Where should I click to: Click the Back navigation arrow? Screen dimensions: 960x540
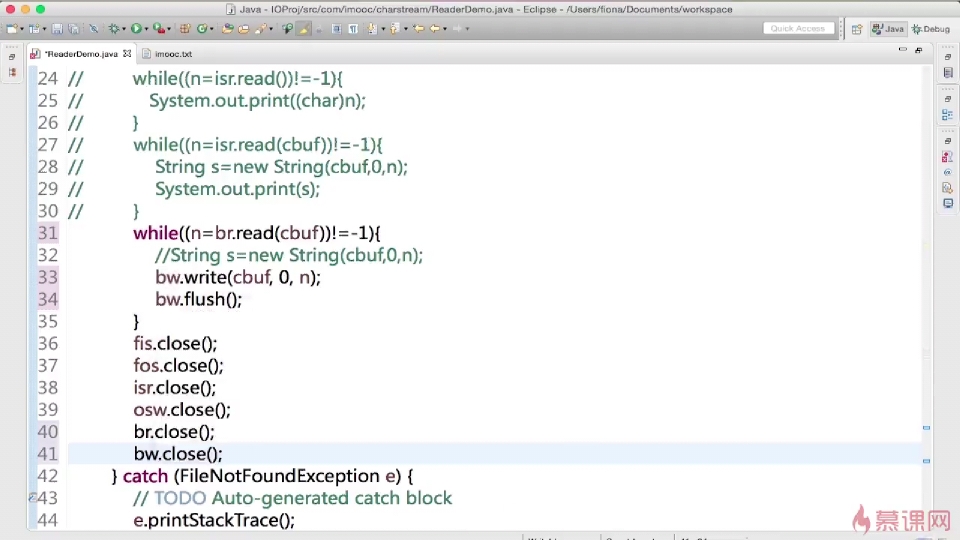pos(435,29)
